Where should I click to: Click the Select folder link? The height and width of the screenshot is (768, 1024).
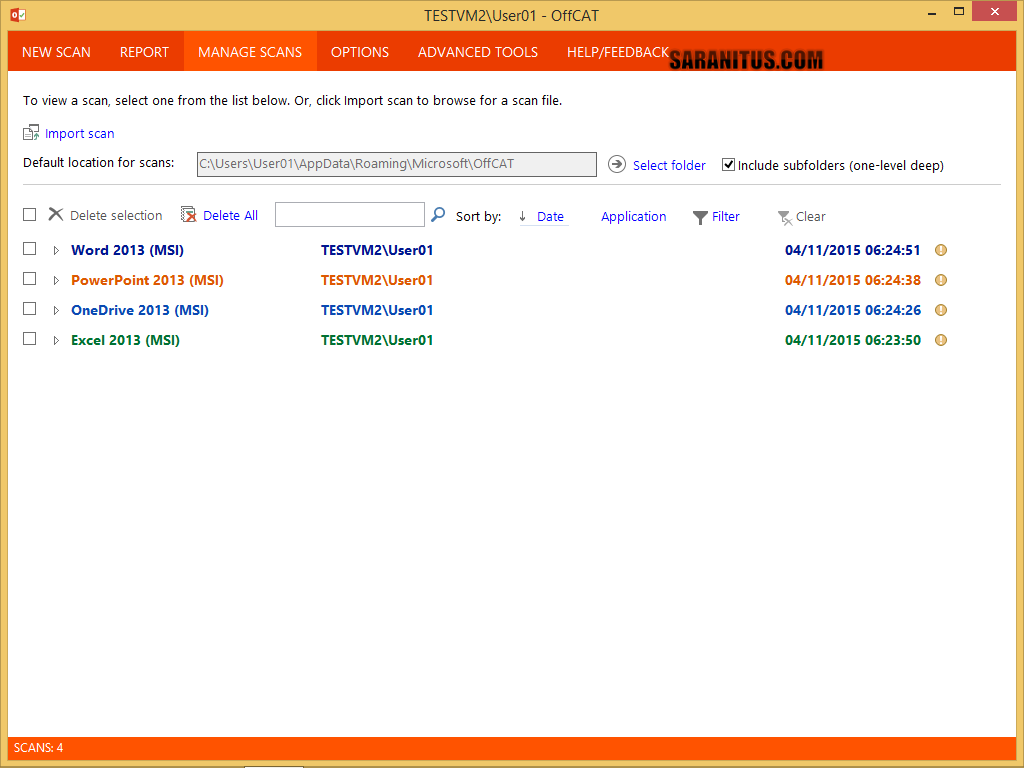click(x=669, y=165)
